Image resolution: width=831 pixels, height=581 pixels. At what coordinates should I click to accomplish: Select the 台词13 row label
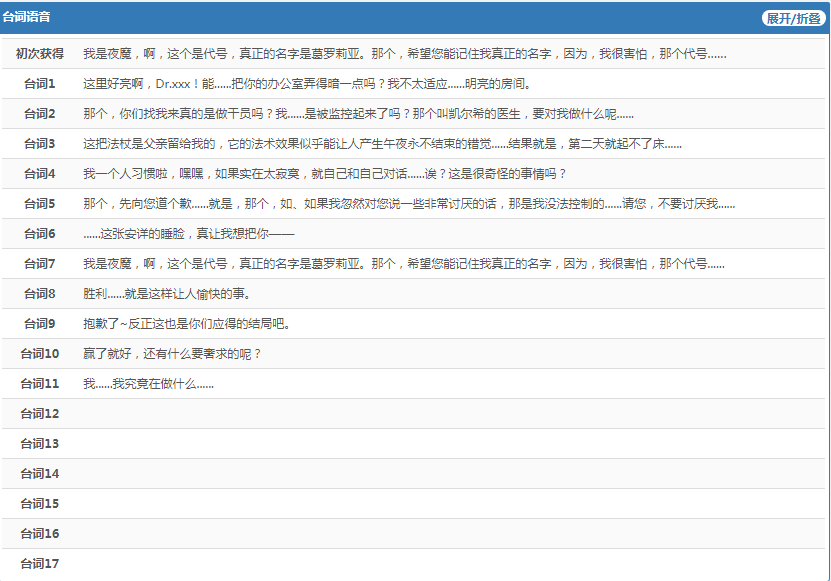click(x=40, y=444)
